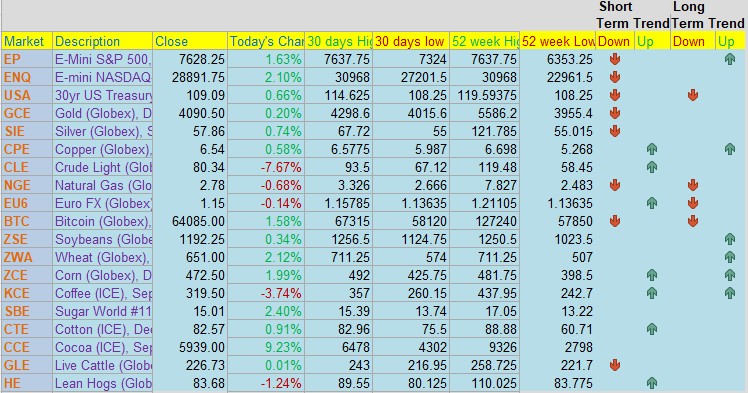748x393 pixels.
Task: Click the short-term down arrow in EP row
Action: pyautogui.click(x=615, y=59)
